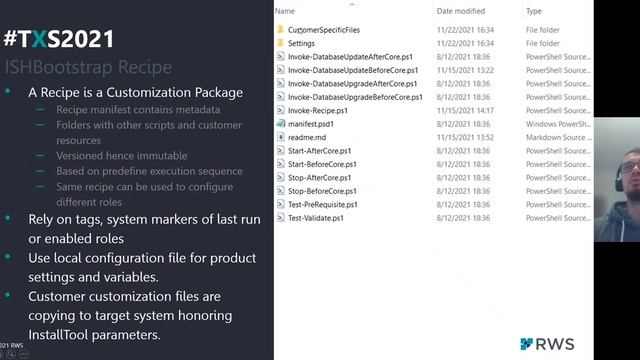This screenshot has width=640, height=360.
Task: Select the speaker webcam thumbnail
Action: click(617, 180)
